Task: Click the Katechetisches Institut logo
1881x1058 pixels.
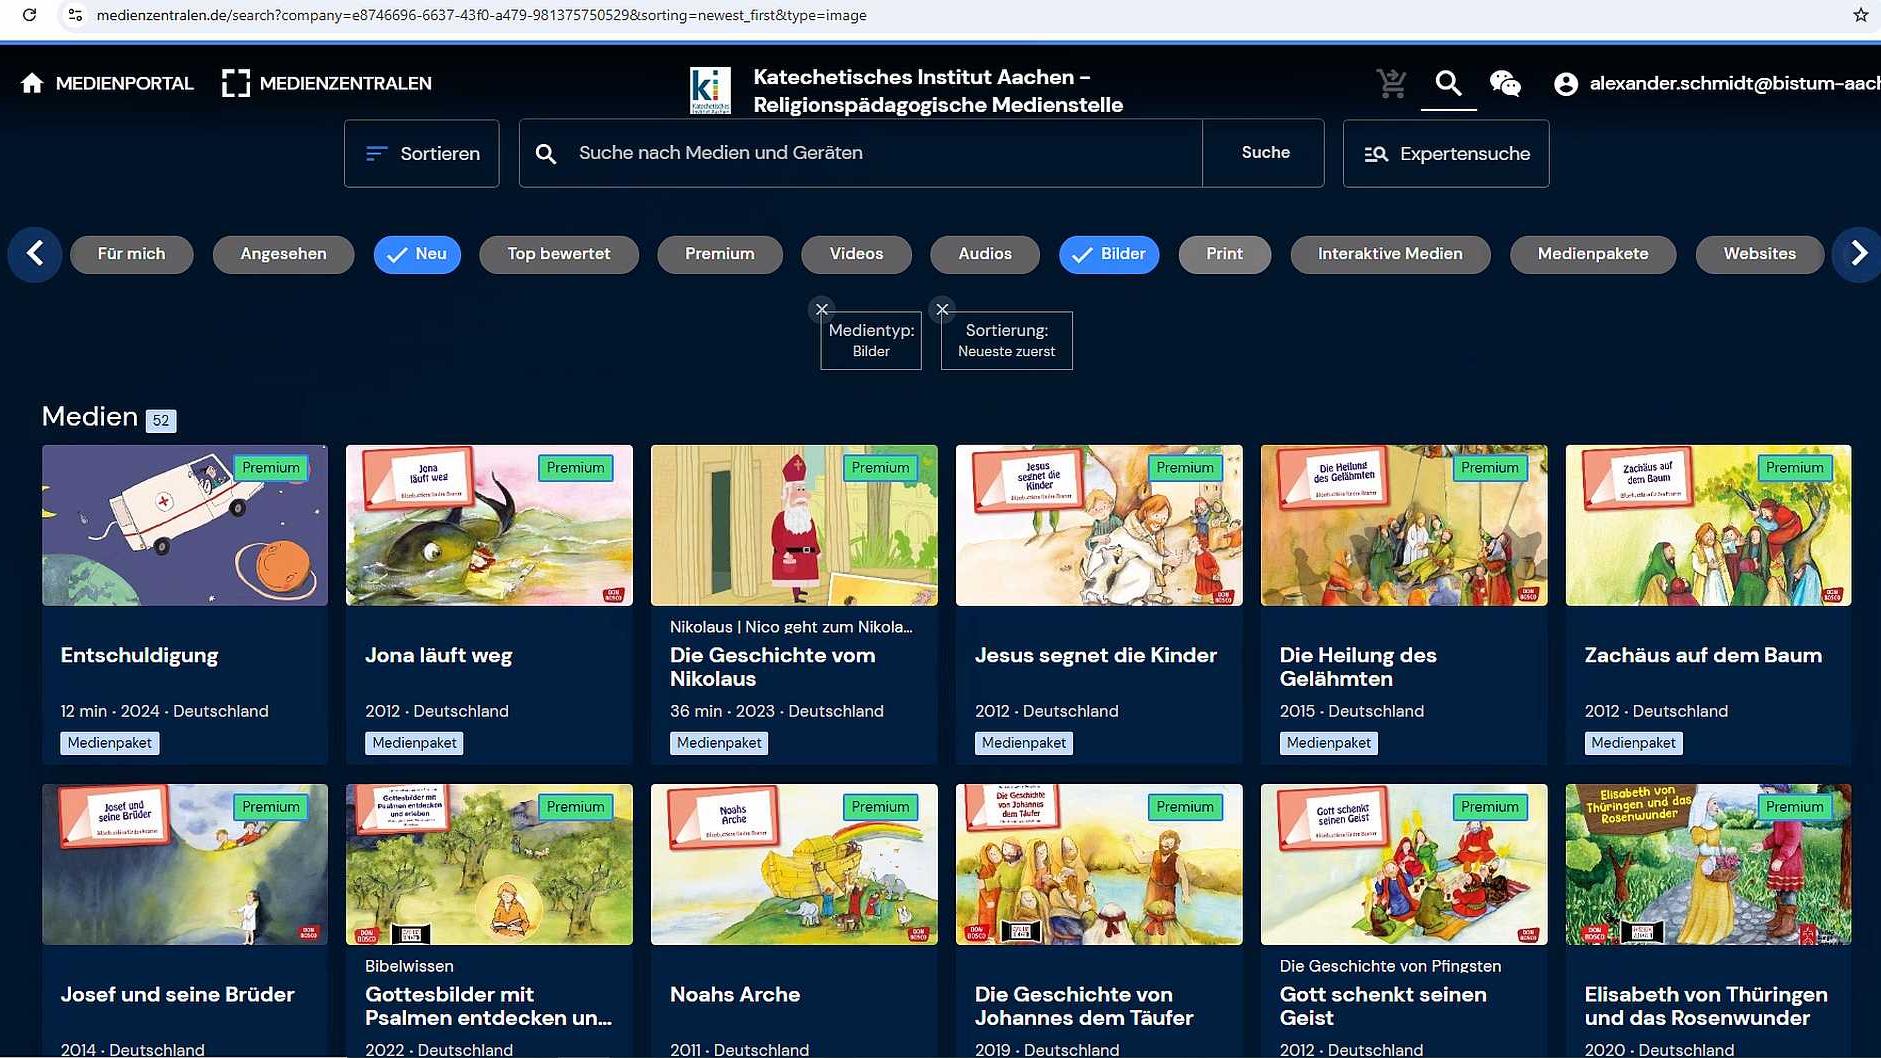Action: point(710,90)
